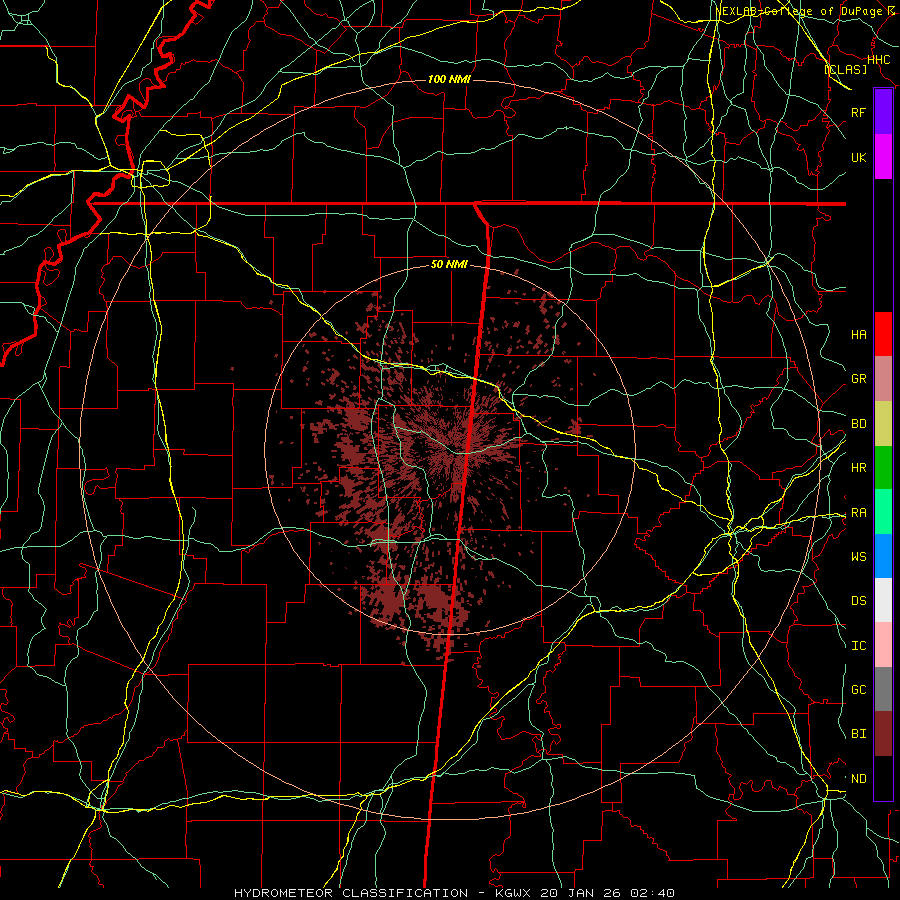Click the UK legend label
Image resolution: width=900 pixels, height=900 pixels.
[x=858, y=158]
